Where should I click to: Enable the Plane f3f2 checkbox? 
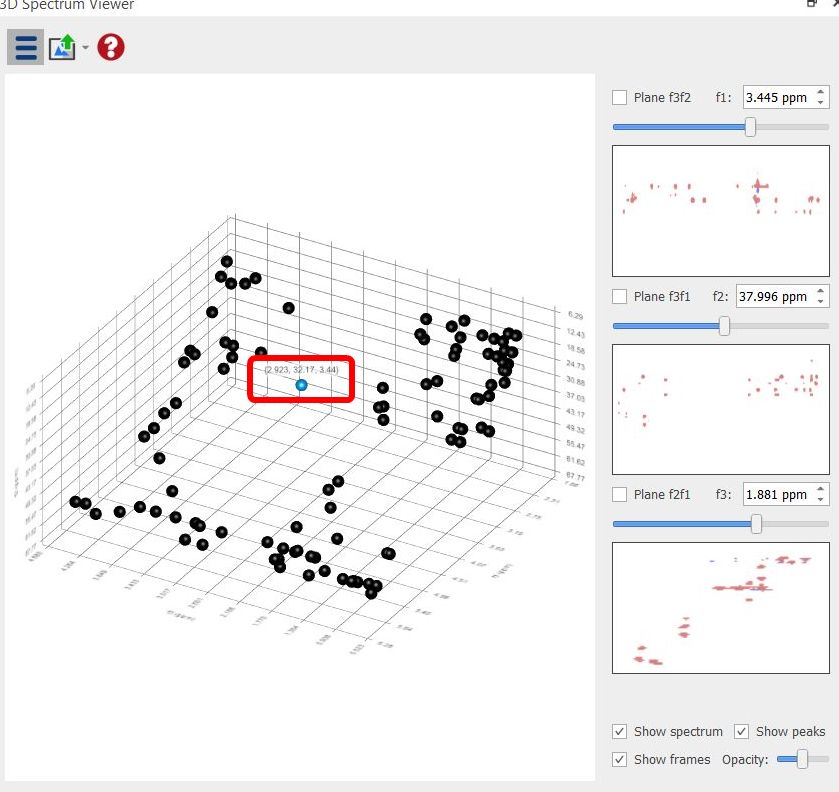[x=620, y=97]
